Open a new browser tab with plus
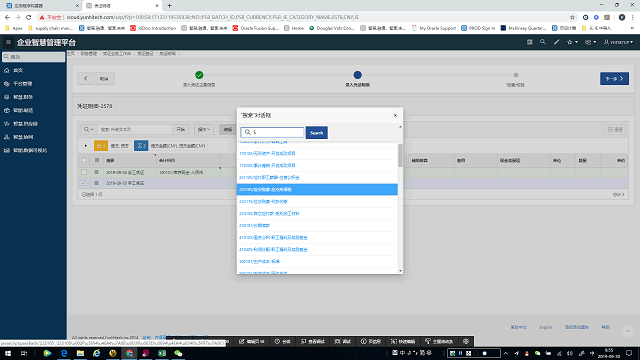This screenshot has width=640, height=360. coord(169,6)
